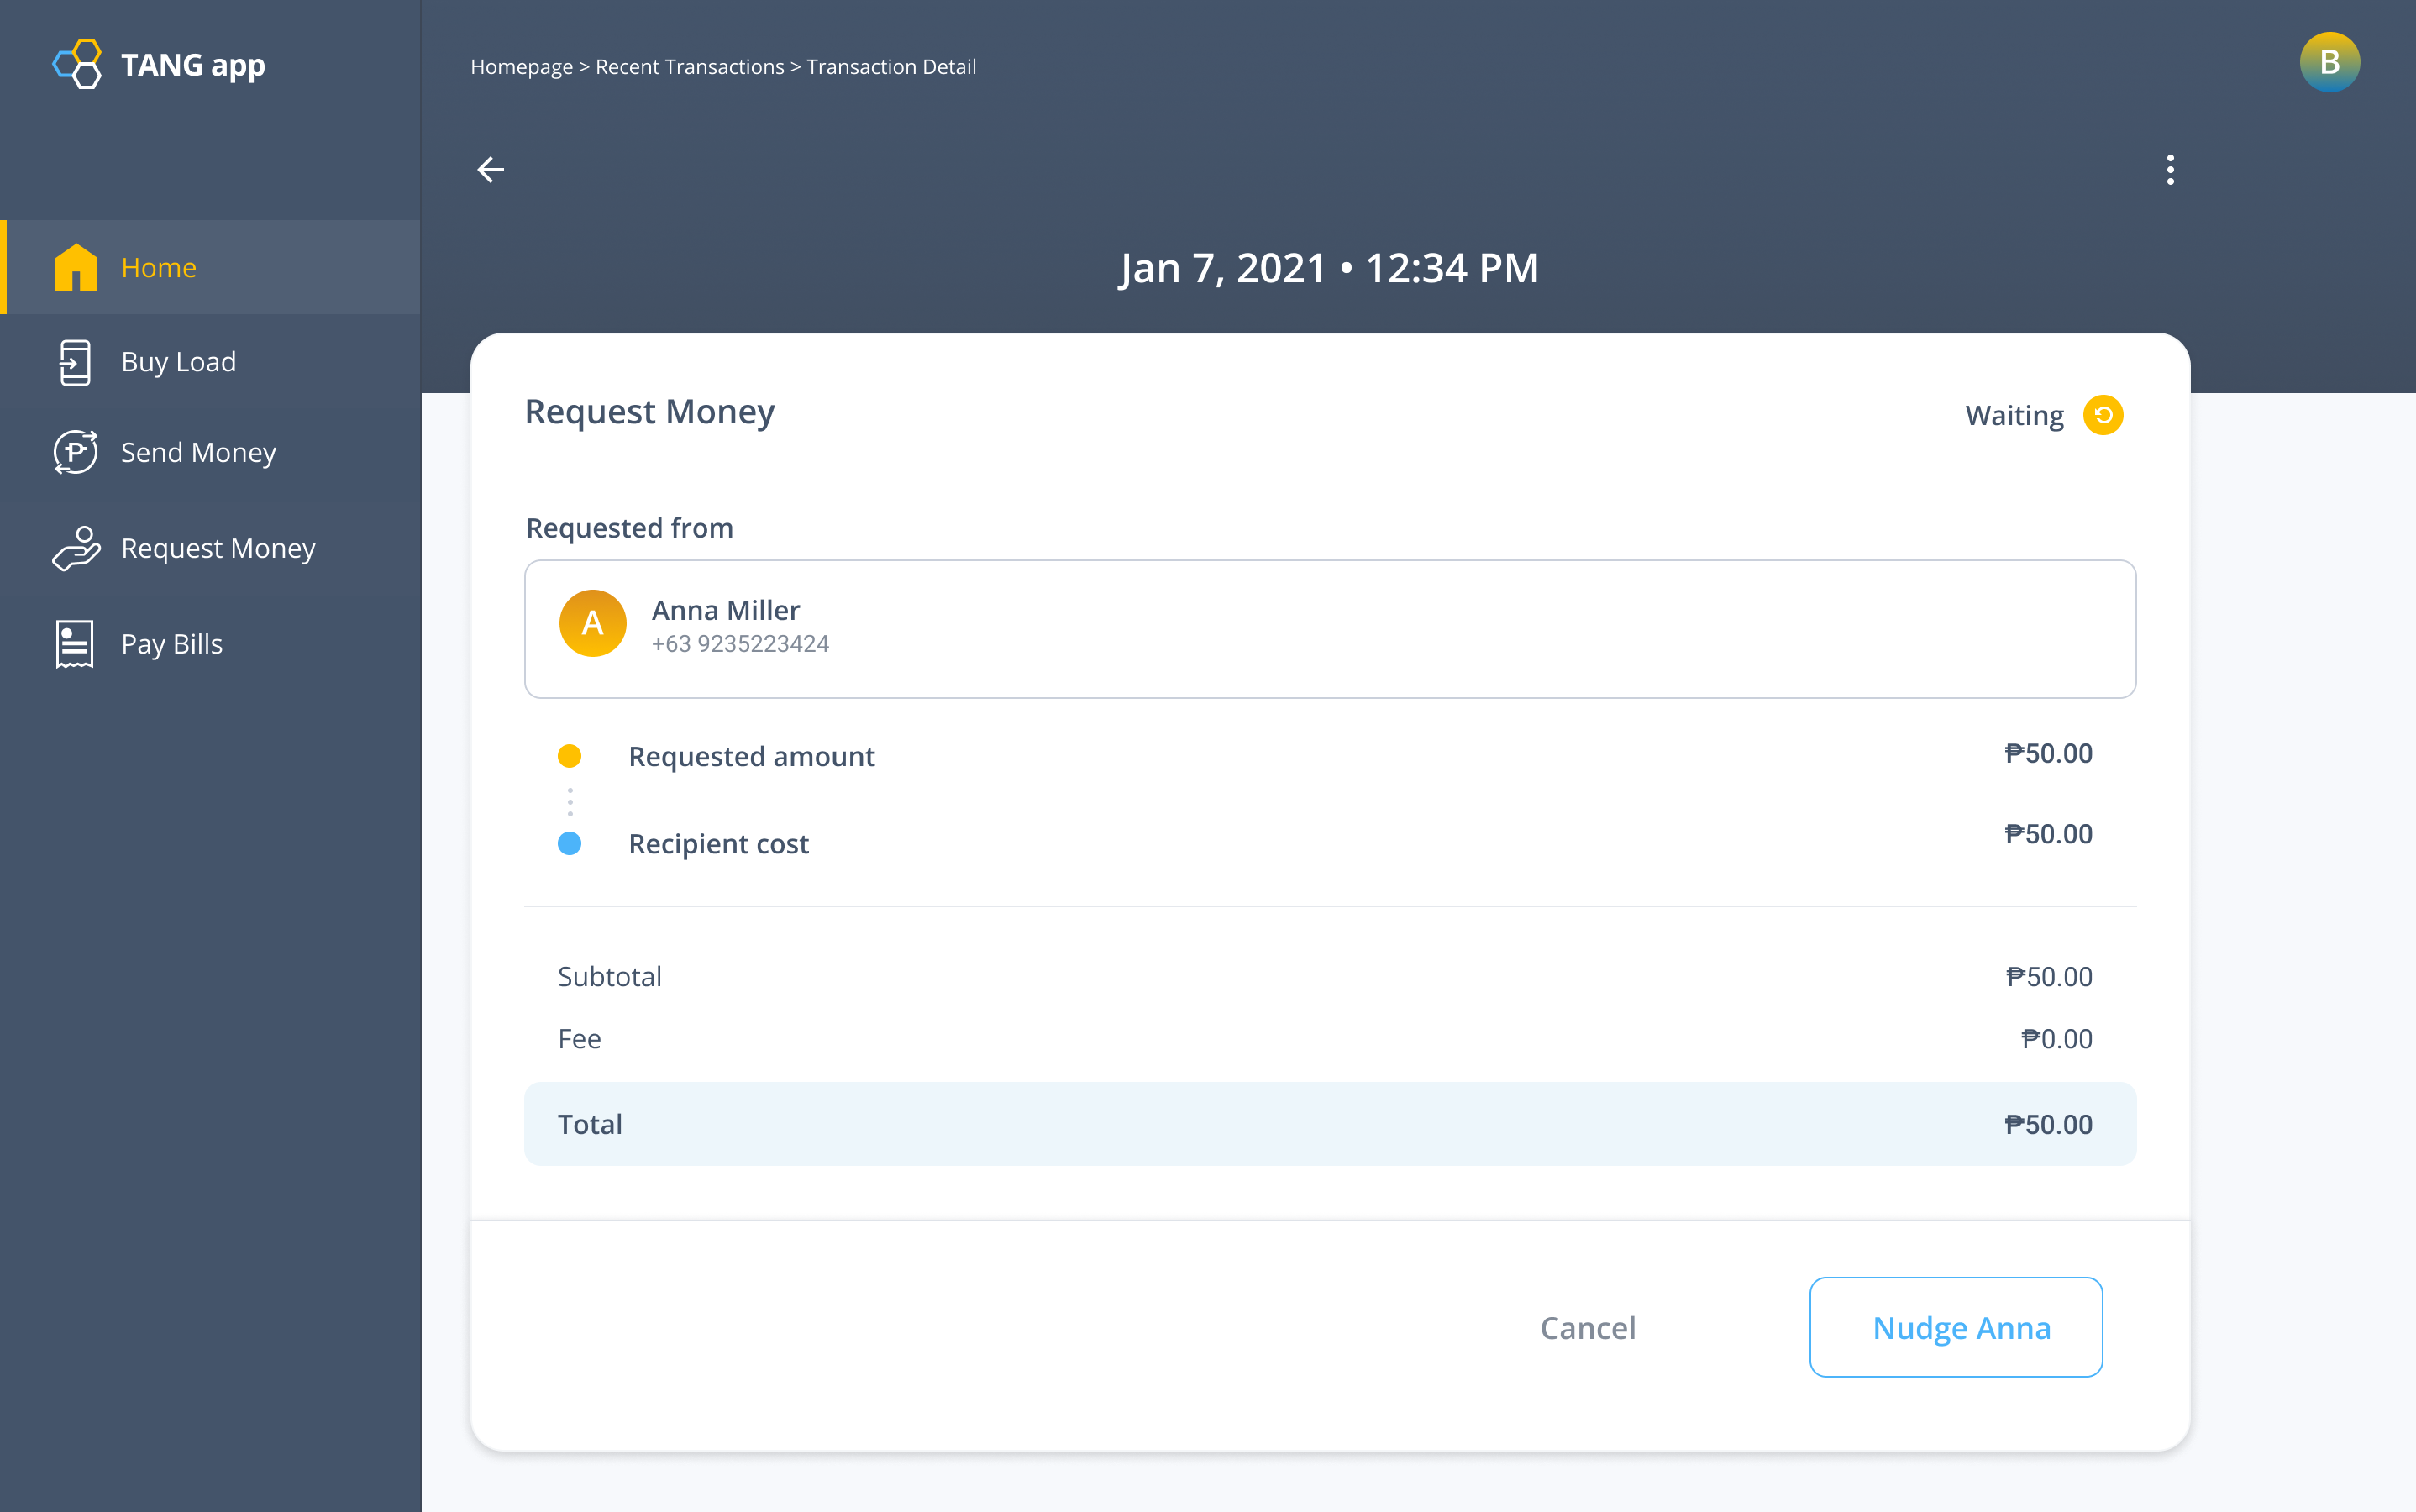2416x1512 pixels.
Task: Click the Request Money hand icon
Action: click(77, 548)
